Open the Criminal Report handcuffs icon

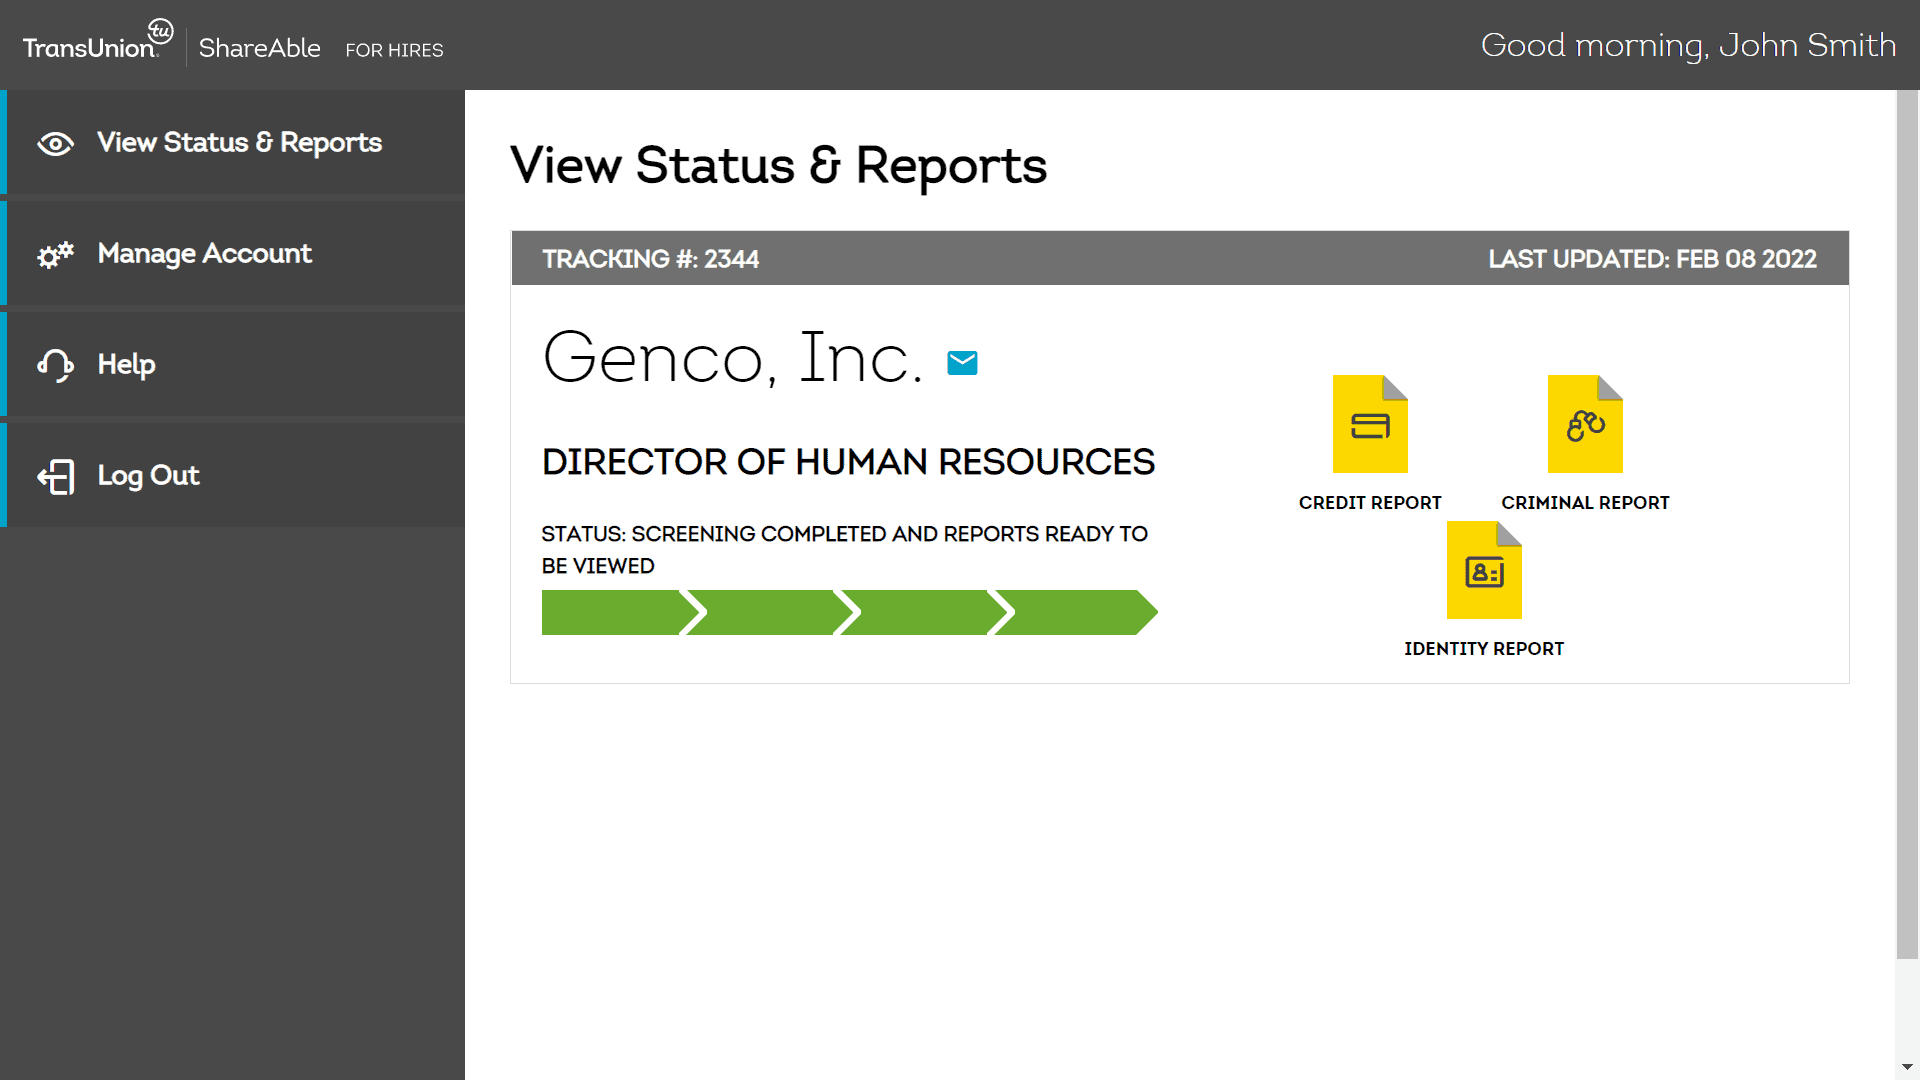(x=1584, y=424)
